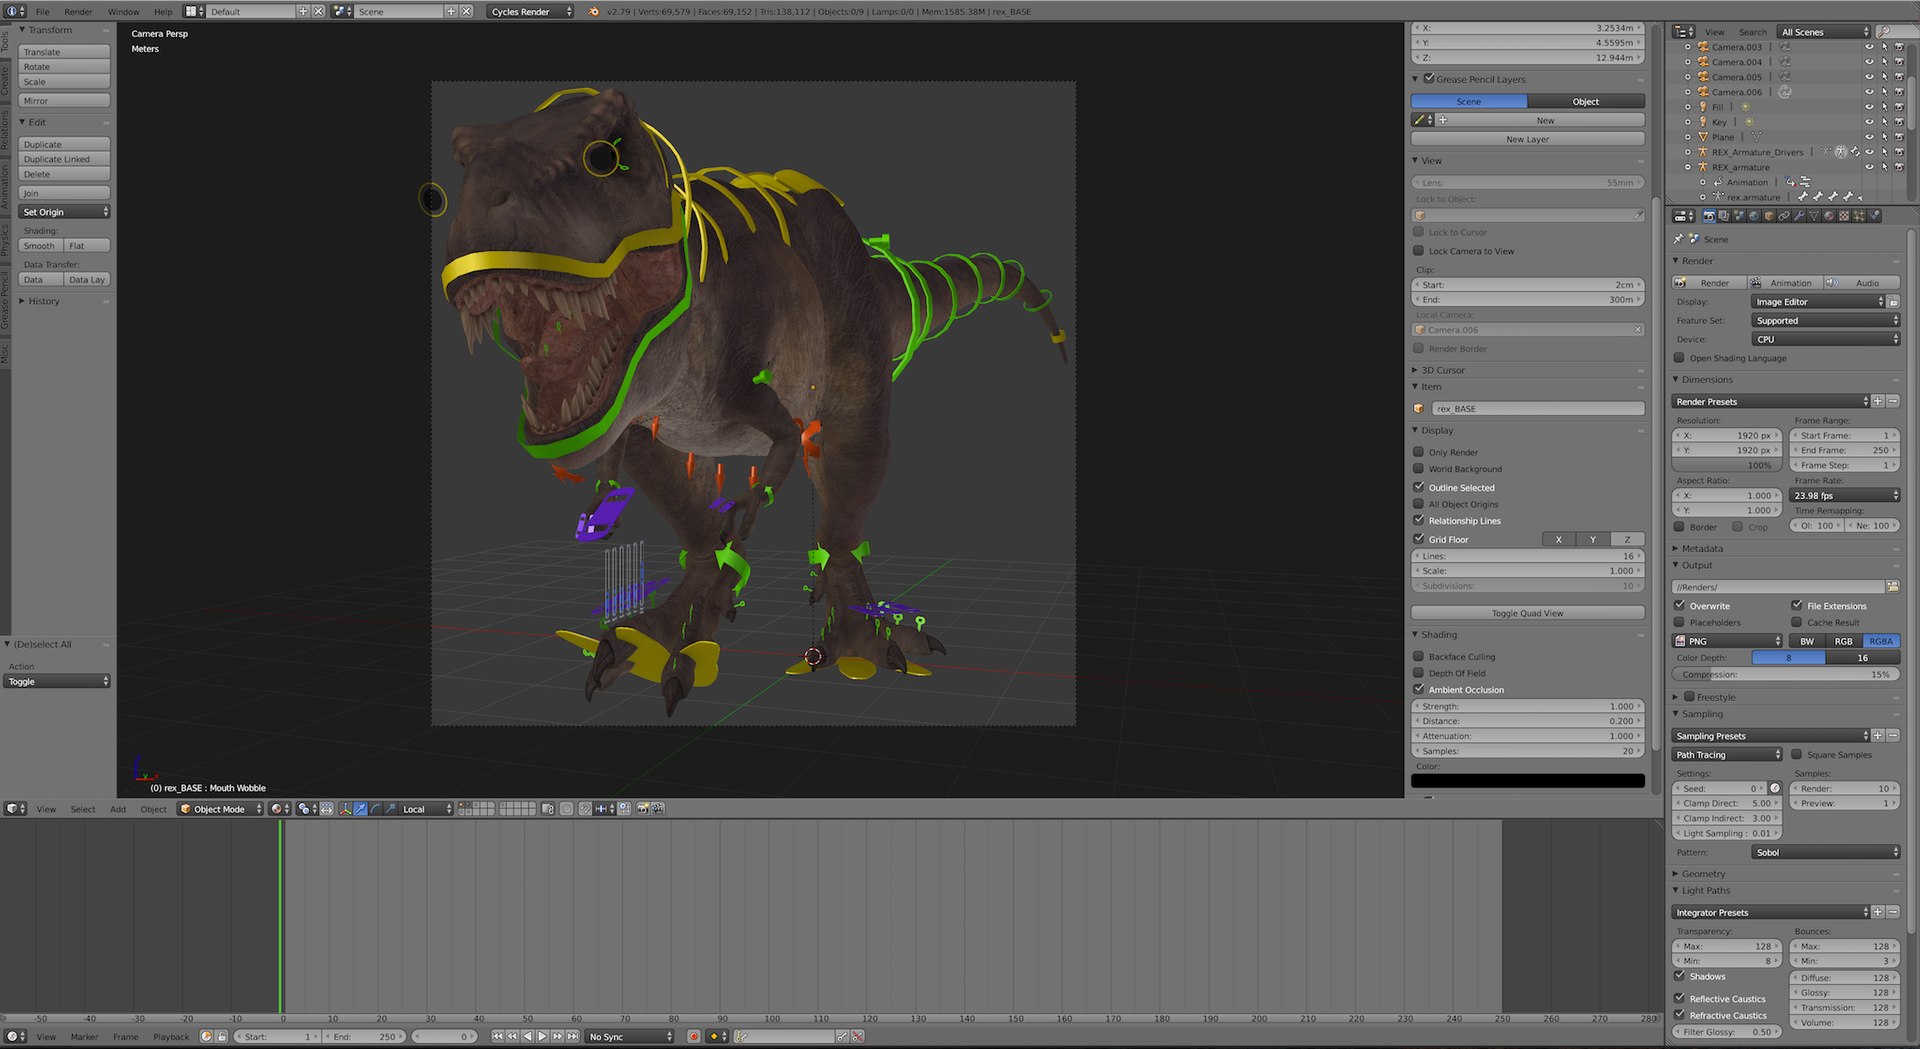Screen dimensions: 1920x1049
Task: Click the OpenGL render camera icon in viewport header
Action: pyautogui.click(x=643, y=809)
